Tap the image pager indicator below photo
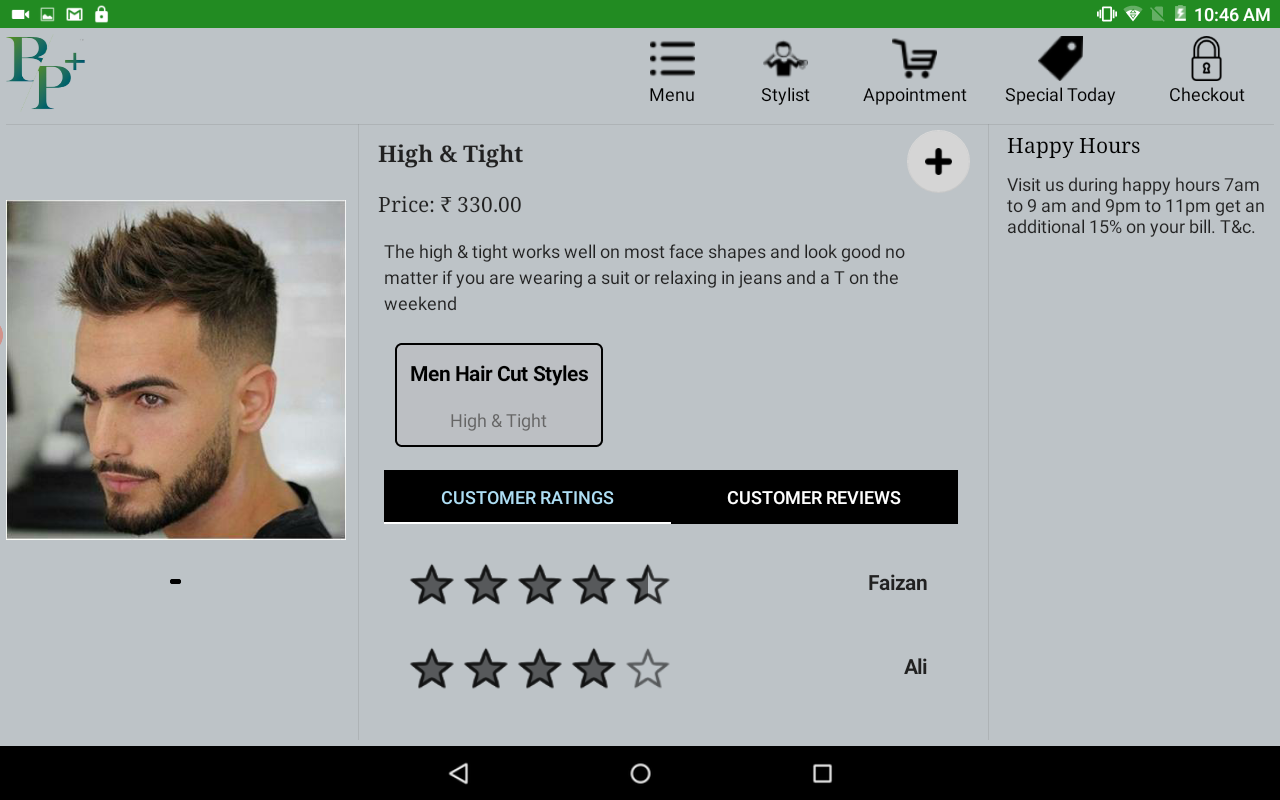The width and height of the screenshot is (1280, 800). [x=176, y=581]
